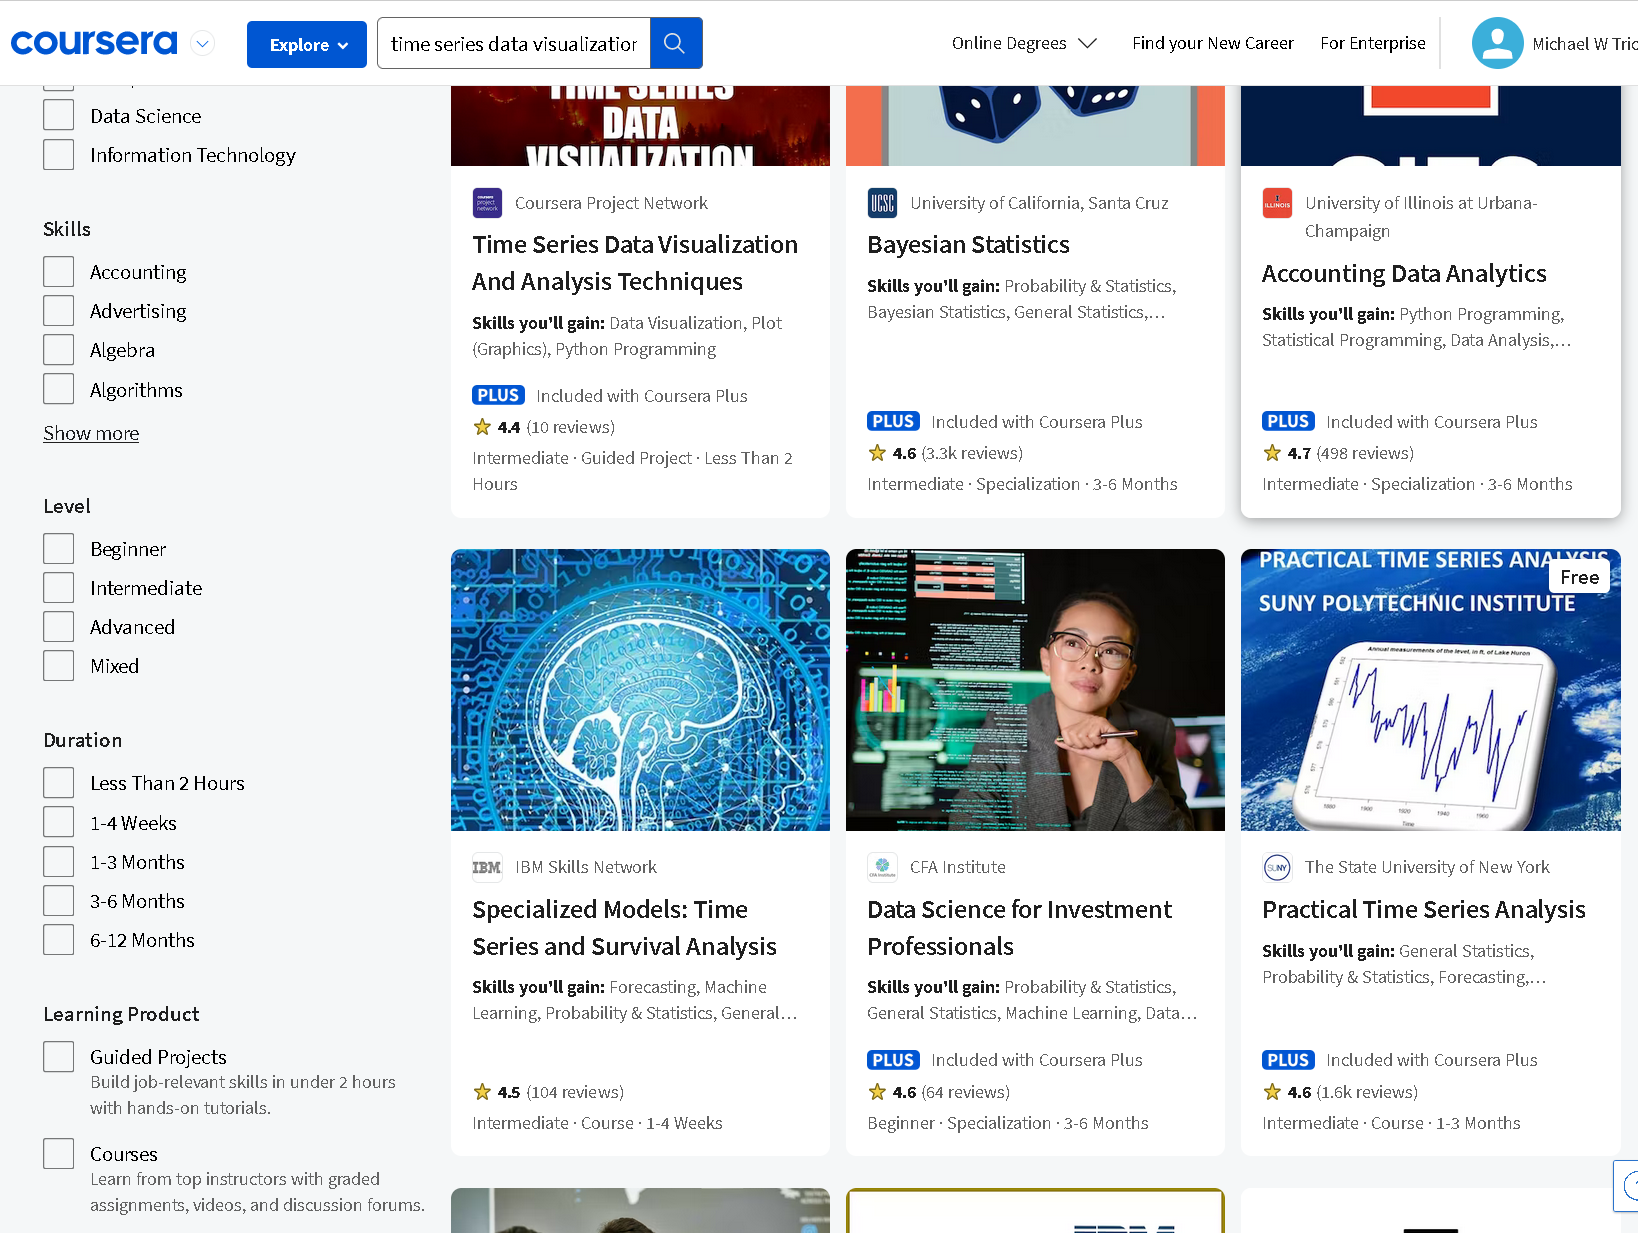Open the Explore dropdown

coord(306,44)
